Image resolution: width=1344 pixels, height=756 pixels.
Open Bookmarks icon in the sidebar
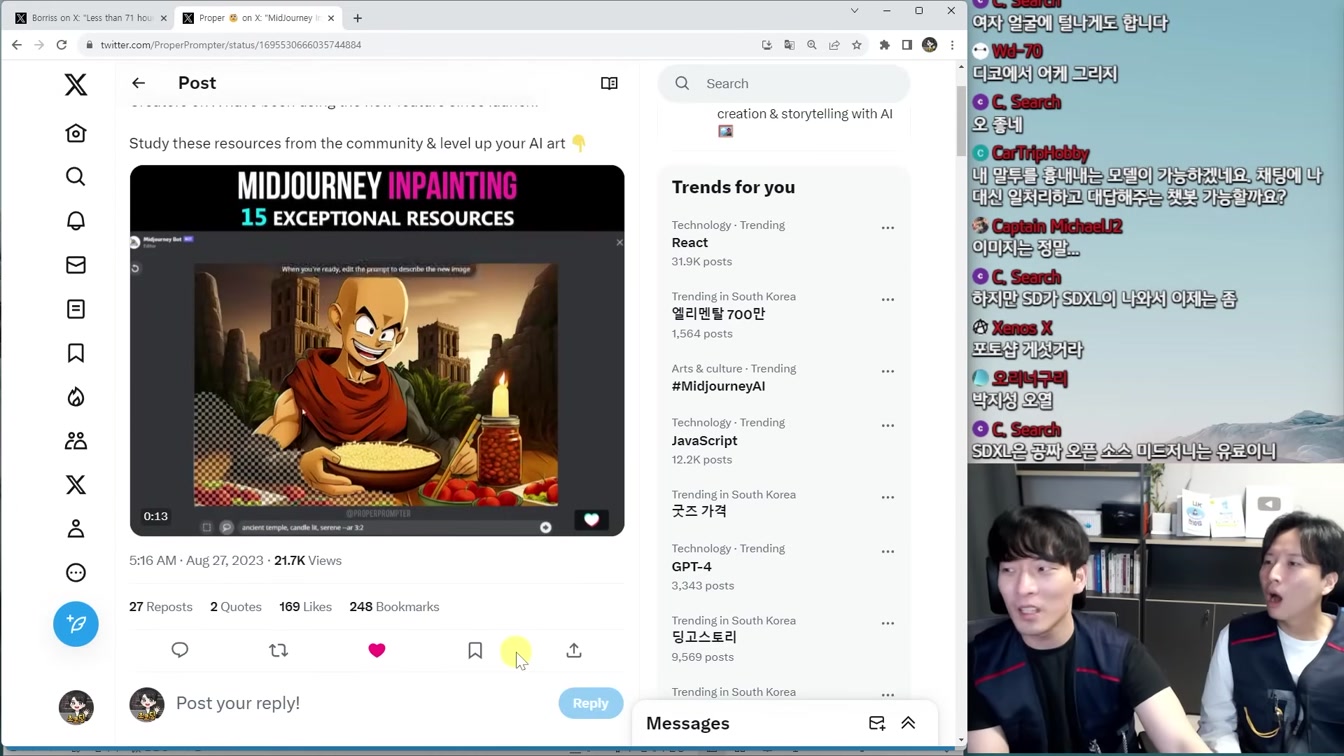[76, 353]
